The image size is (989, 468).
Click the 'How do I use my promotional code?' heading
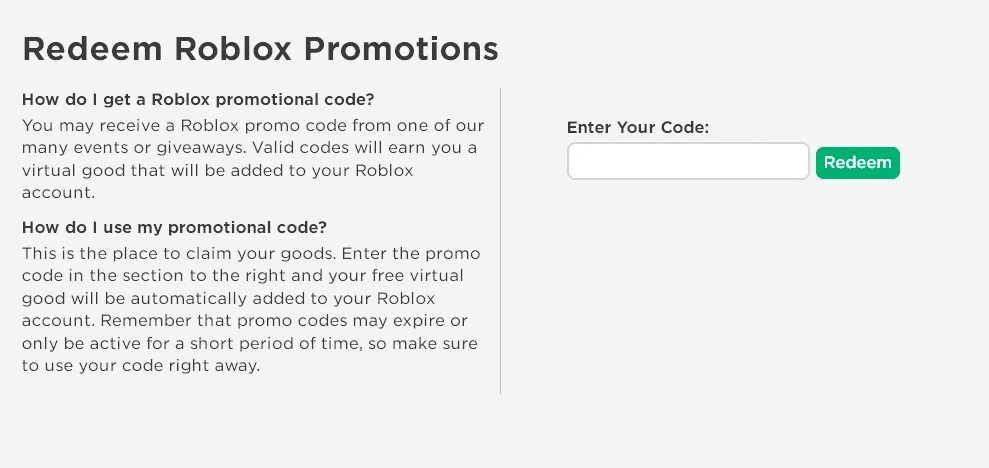(174, 227)
